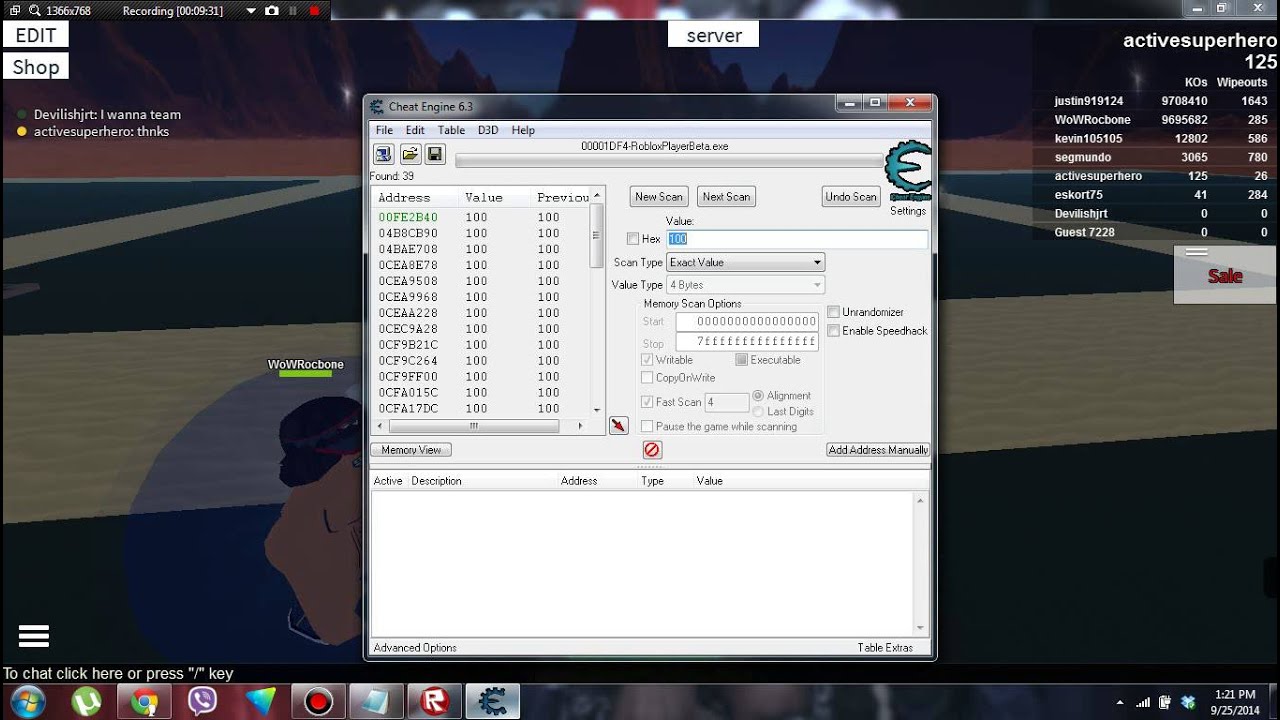Pause the recording in recorder bar

click(x=293, y=10)
